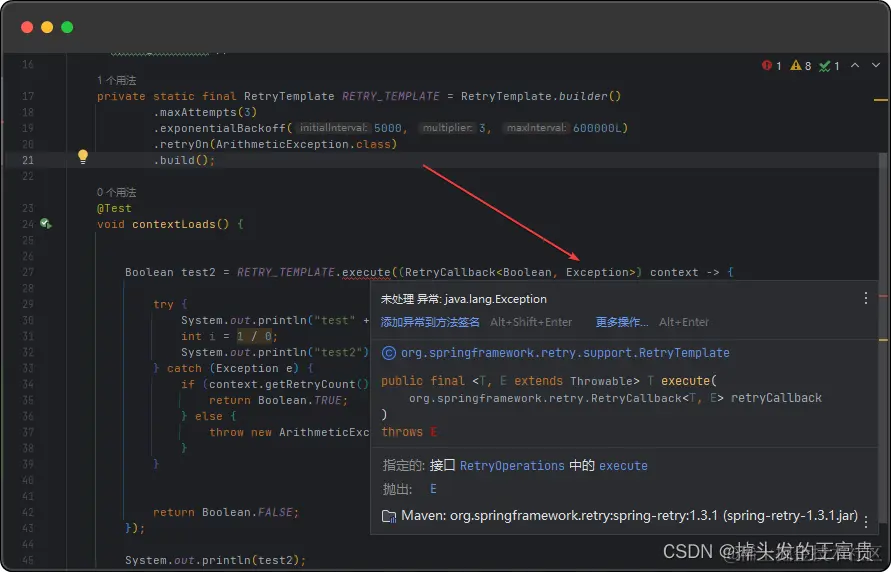Image resolution: width=891 pixels, height=572 pixels.
Task: Click the class icon beside RetryTemplate path
Action: pyautogui.click(x=389, y=353)
